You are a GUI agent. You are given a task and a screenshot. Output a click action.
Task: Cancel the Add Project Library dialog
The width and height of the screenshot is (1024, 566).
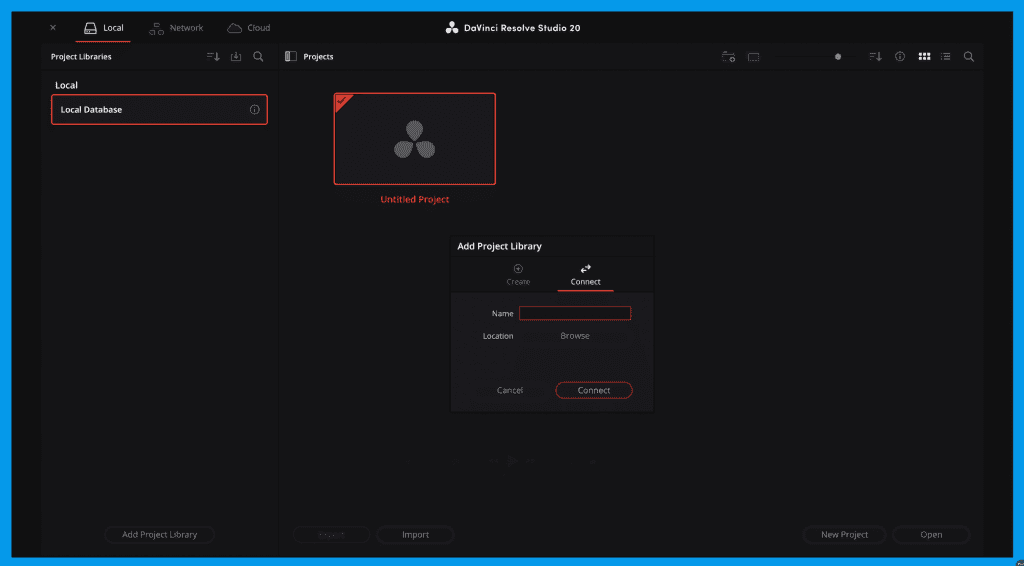click(510, 390)
